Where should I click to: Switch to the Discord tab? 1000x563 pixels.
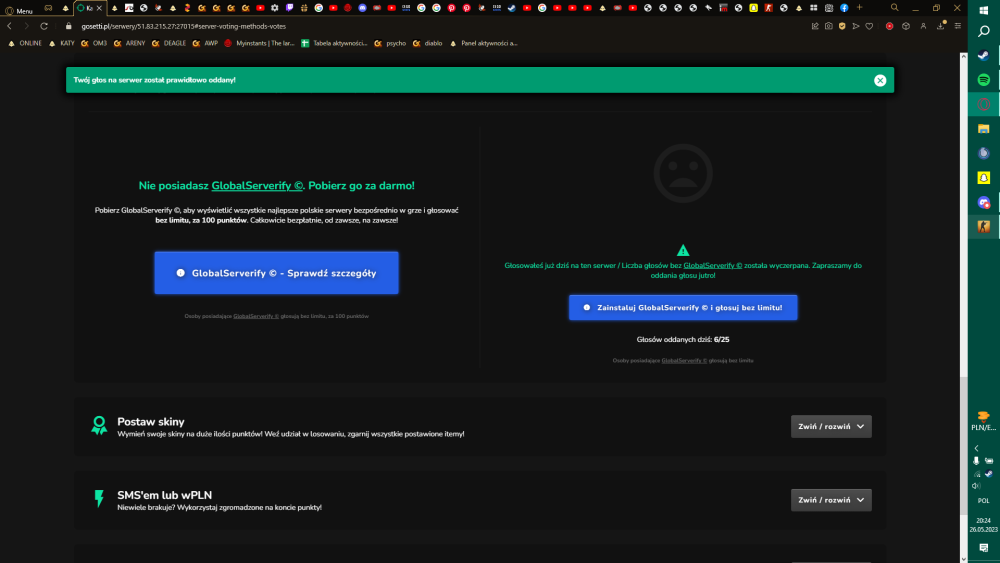pyautogui.click(x=362, y=8)
